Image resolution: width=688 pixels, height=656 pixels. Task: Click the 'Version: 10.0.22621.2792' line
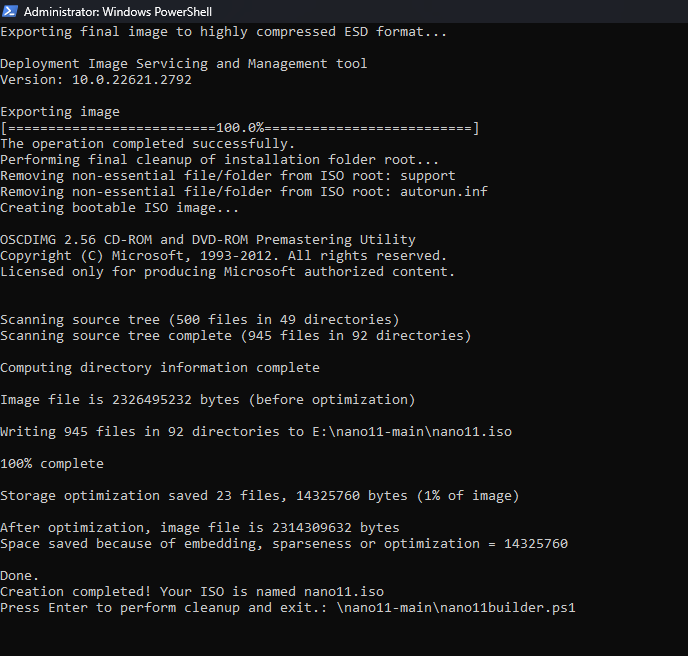tap(96, 80)
